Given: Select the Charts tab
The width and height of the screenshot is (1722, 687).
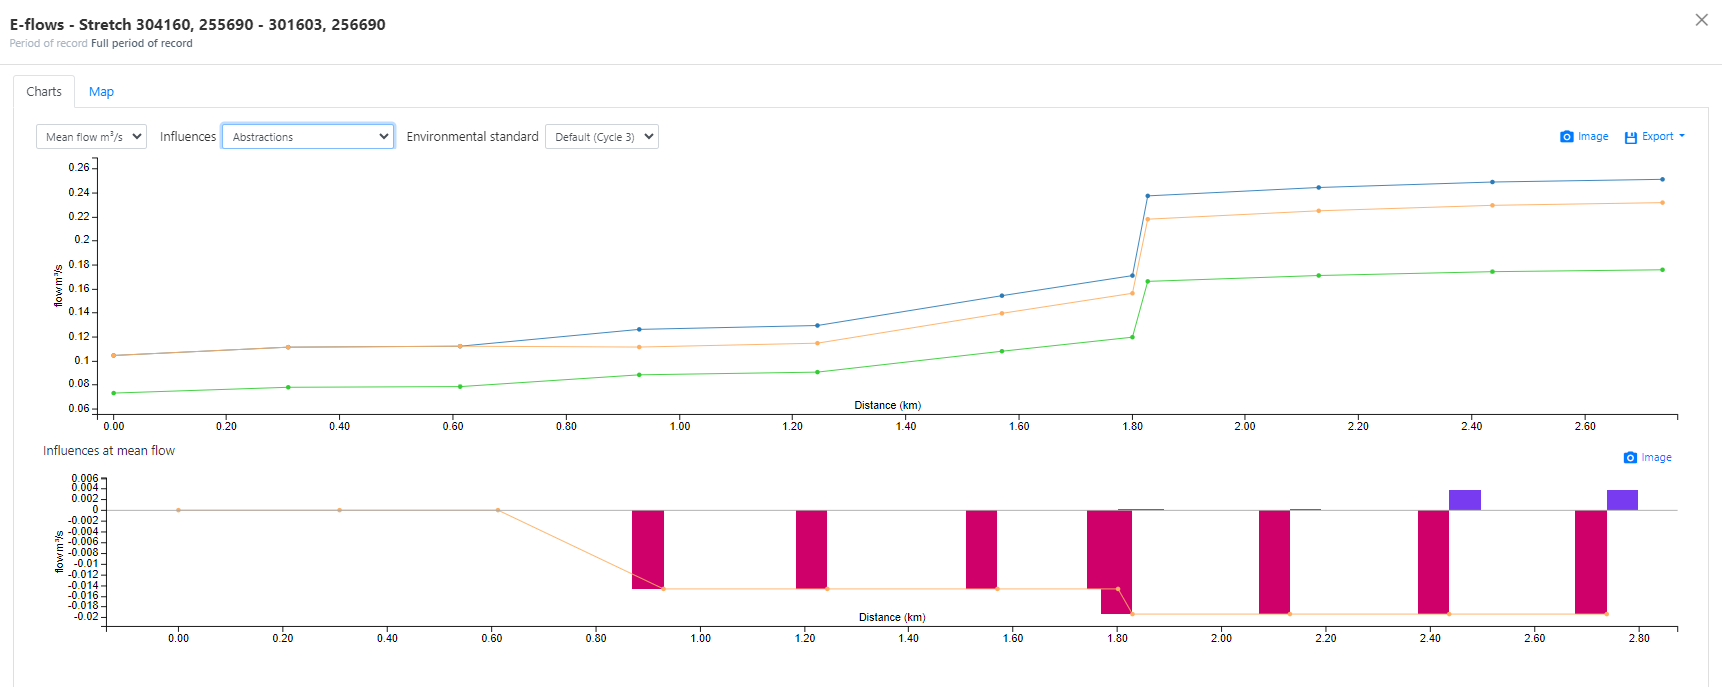Looking at the screenshot, I should [44, 92].
